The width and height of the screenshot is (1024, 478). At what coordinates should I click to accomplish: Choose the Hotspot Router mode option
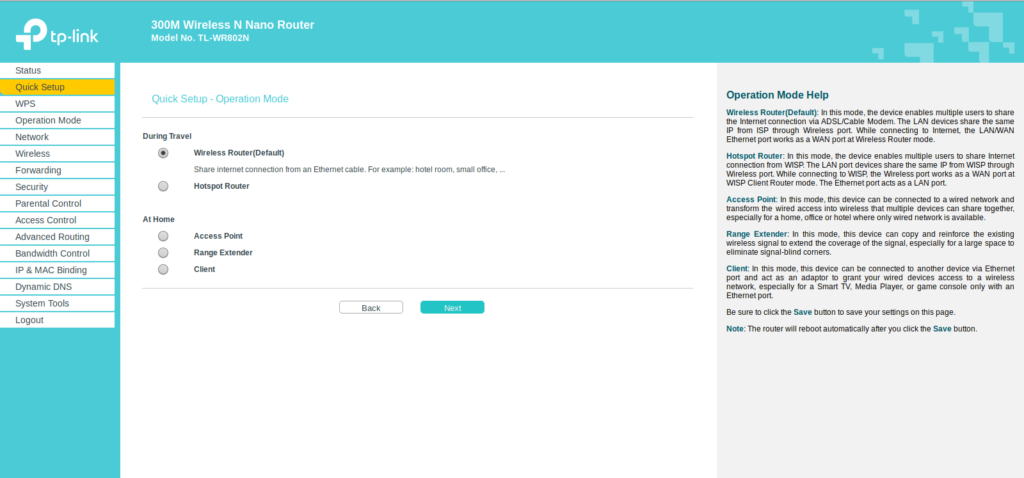point(163,186)
